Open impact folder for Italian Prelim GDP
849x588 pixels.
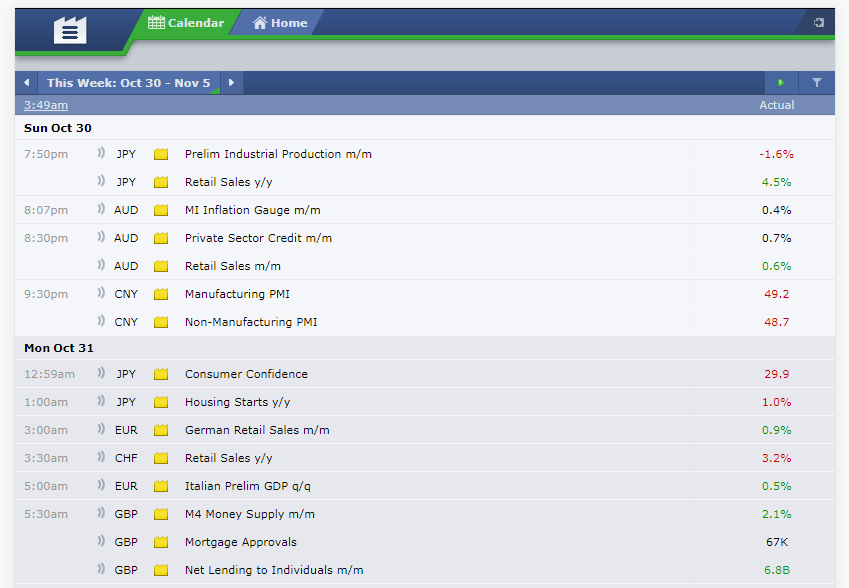coord(161,486)
